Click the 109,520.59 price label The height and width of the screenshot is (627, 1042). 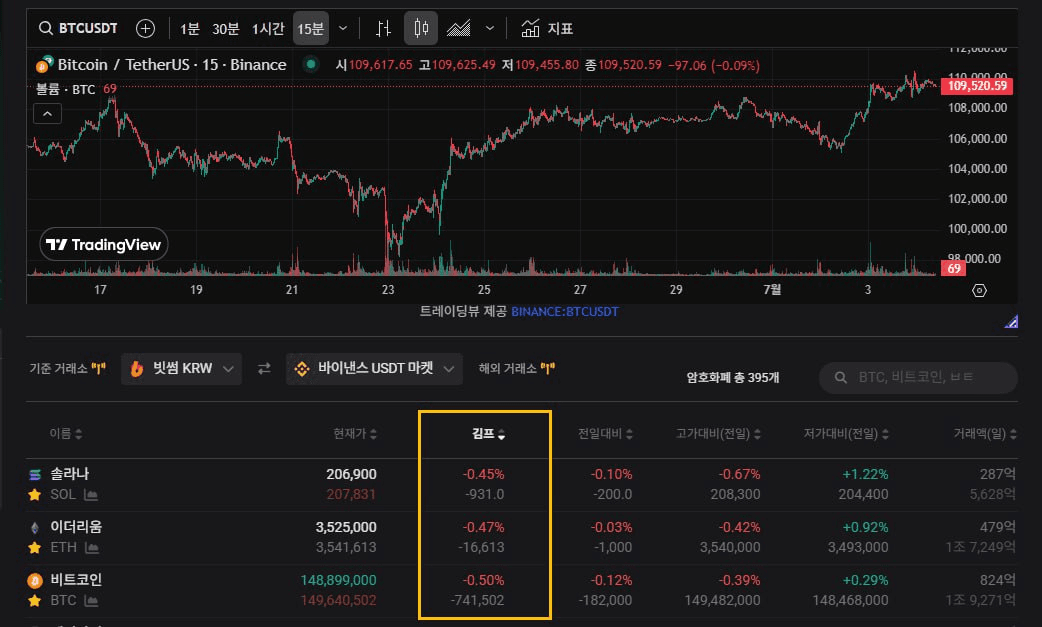click(x=977, y=86)
